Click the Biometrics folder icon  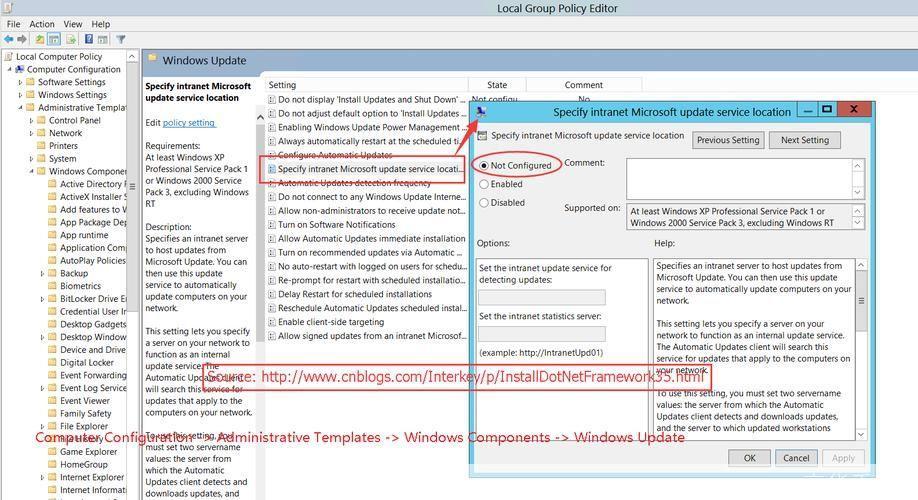pyautogui.click(x=52, y=286)
